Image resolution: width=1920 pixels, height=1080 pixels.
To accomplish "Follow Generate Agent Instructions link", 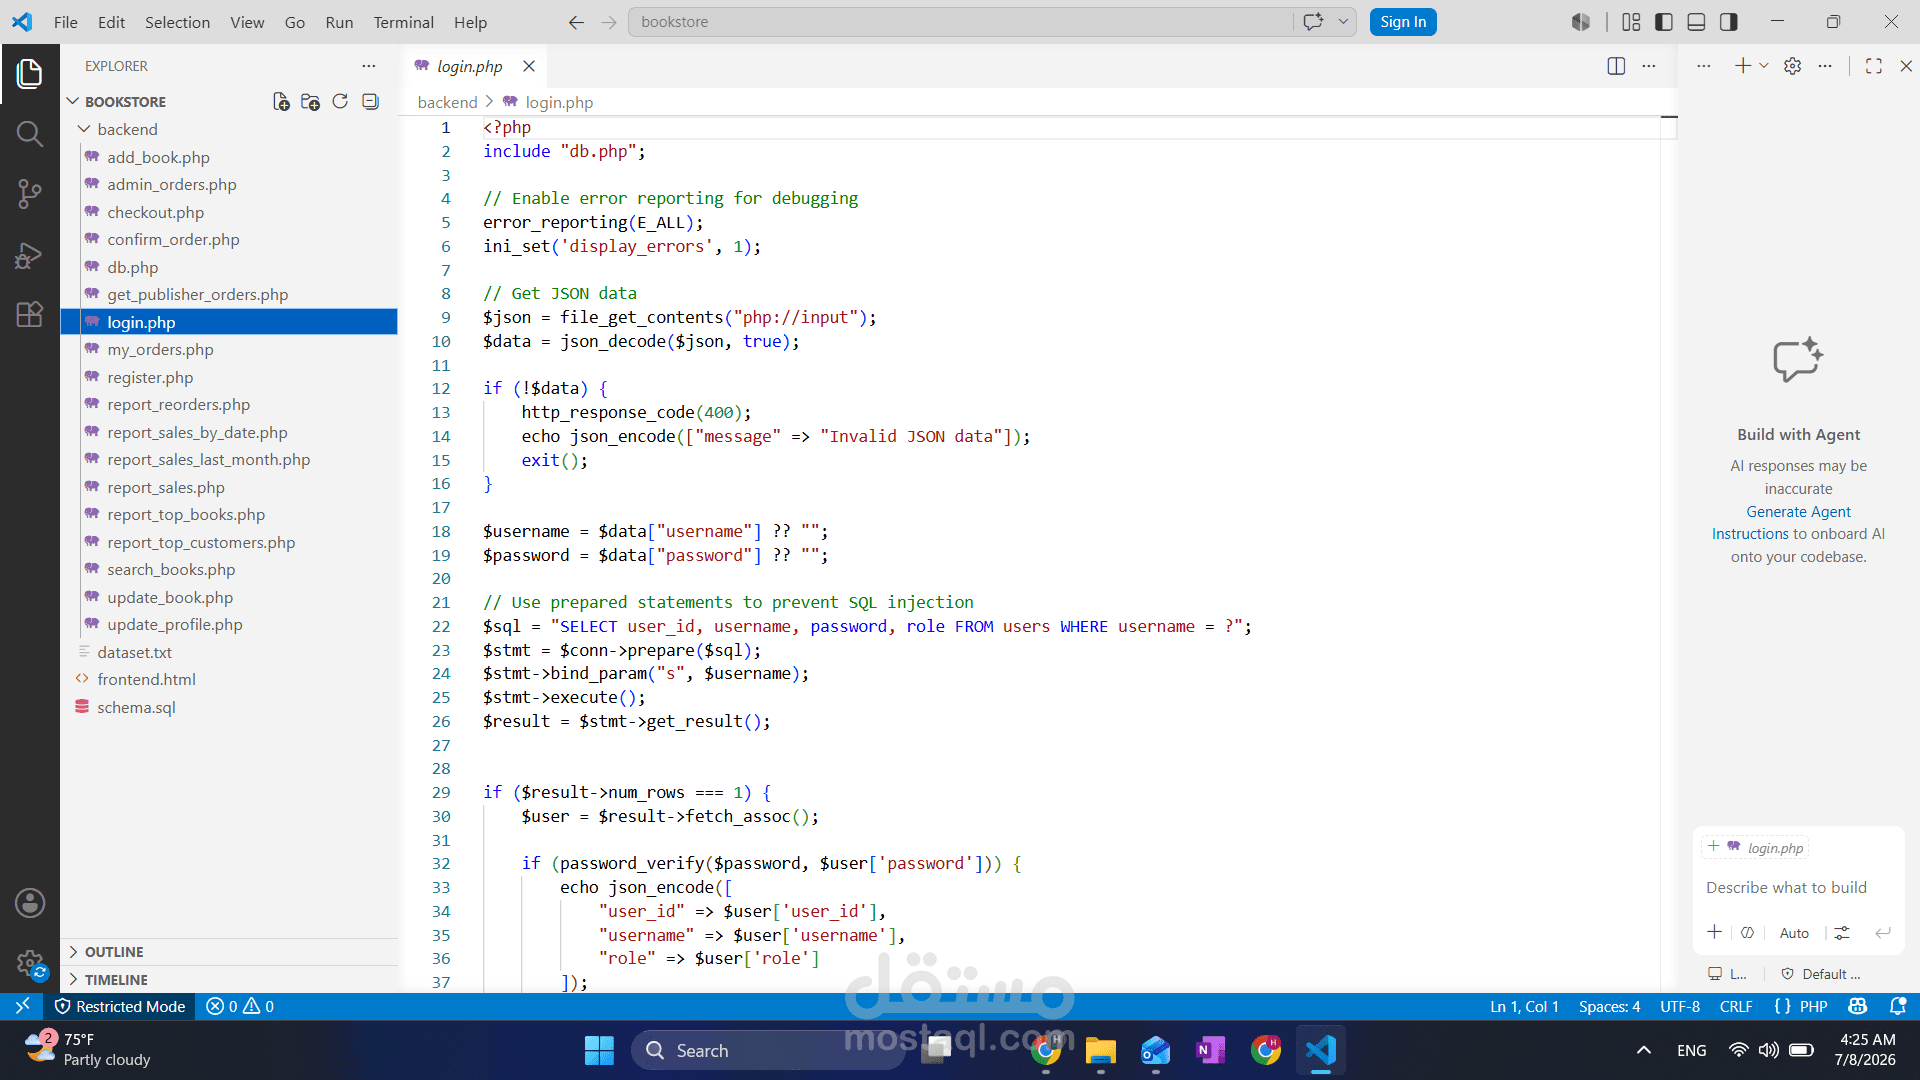I will point(1782,523).
